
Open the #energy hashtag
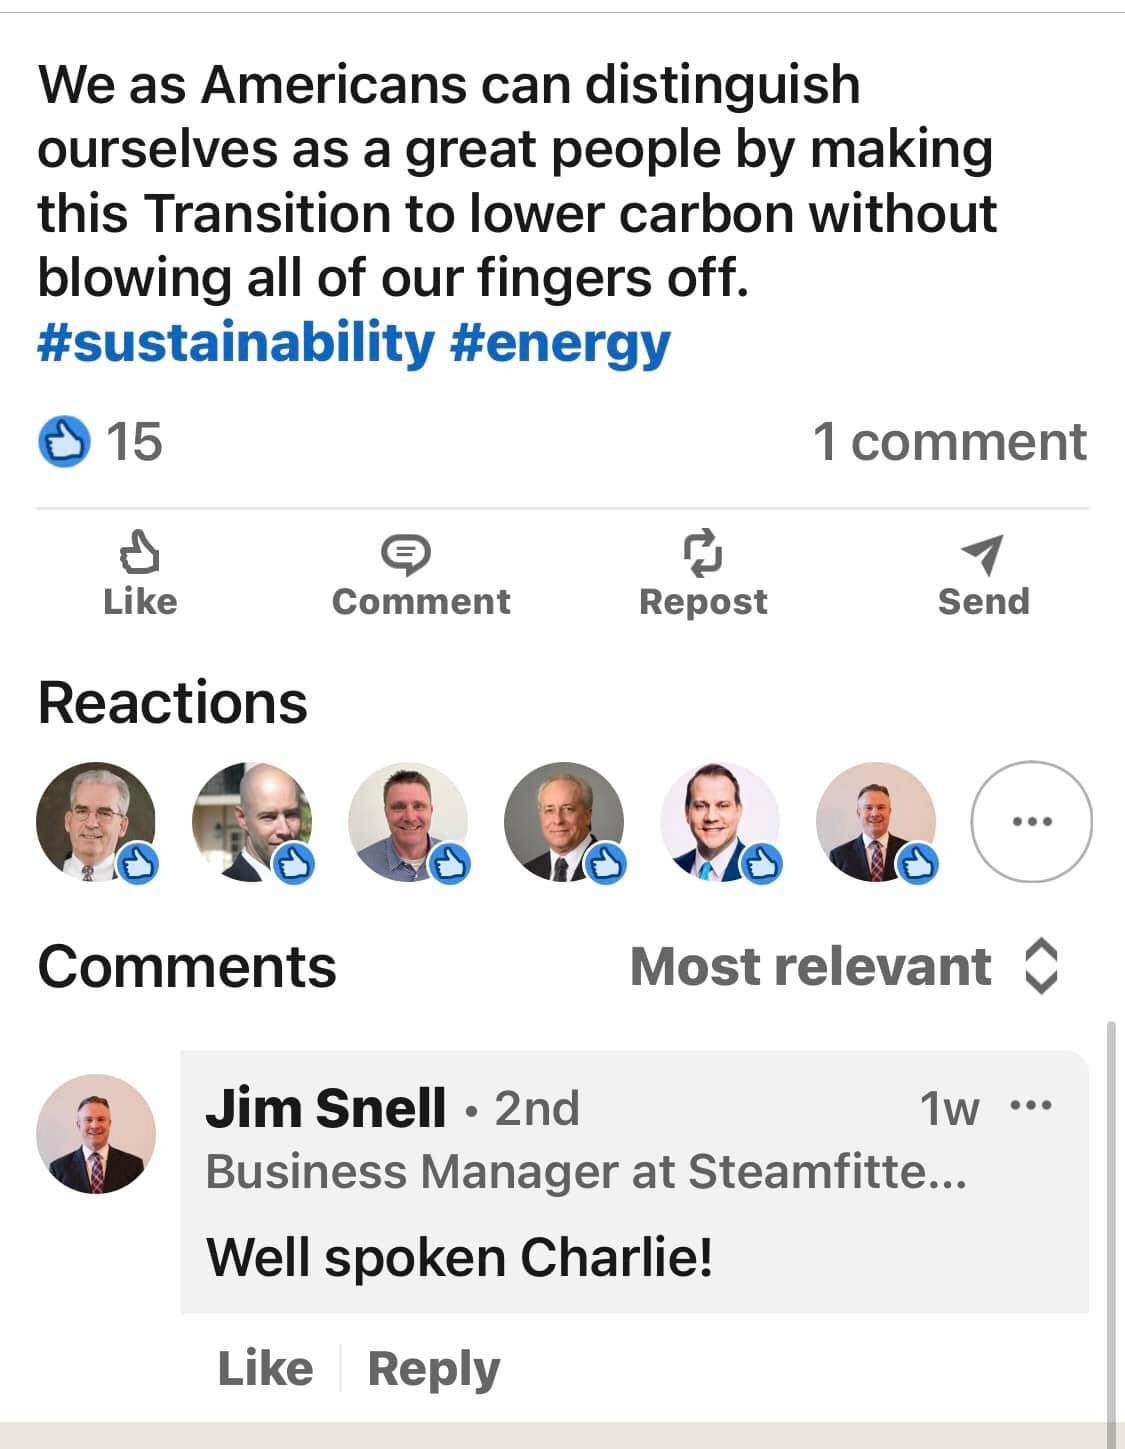pyautogui.click(x=560, y=343)
